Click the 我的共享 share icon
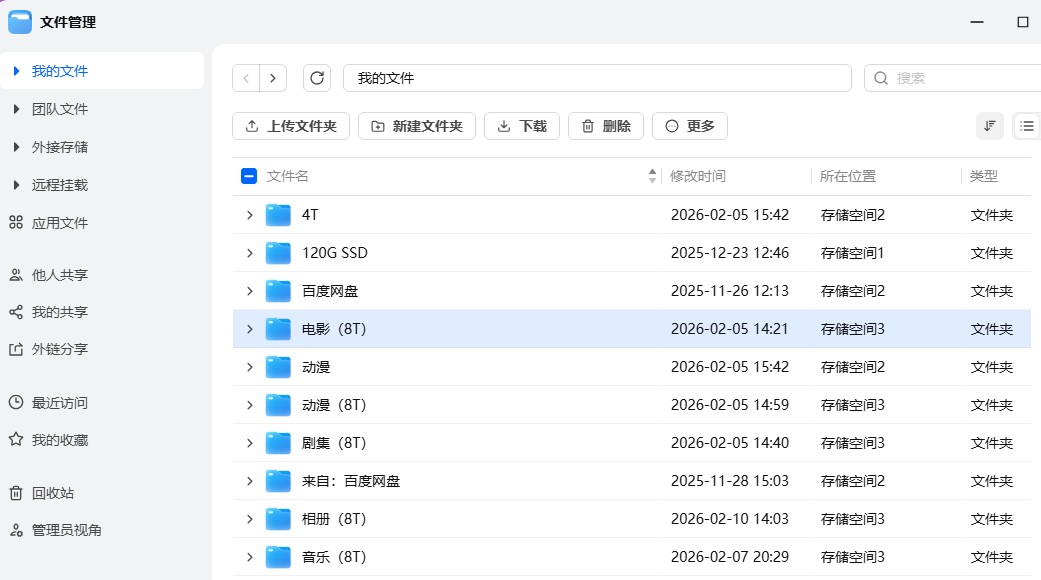The height and width of the screenshot is (580, 1041). 16,312
